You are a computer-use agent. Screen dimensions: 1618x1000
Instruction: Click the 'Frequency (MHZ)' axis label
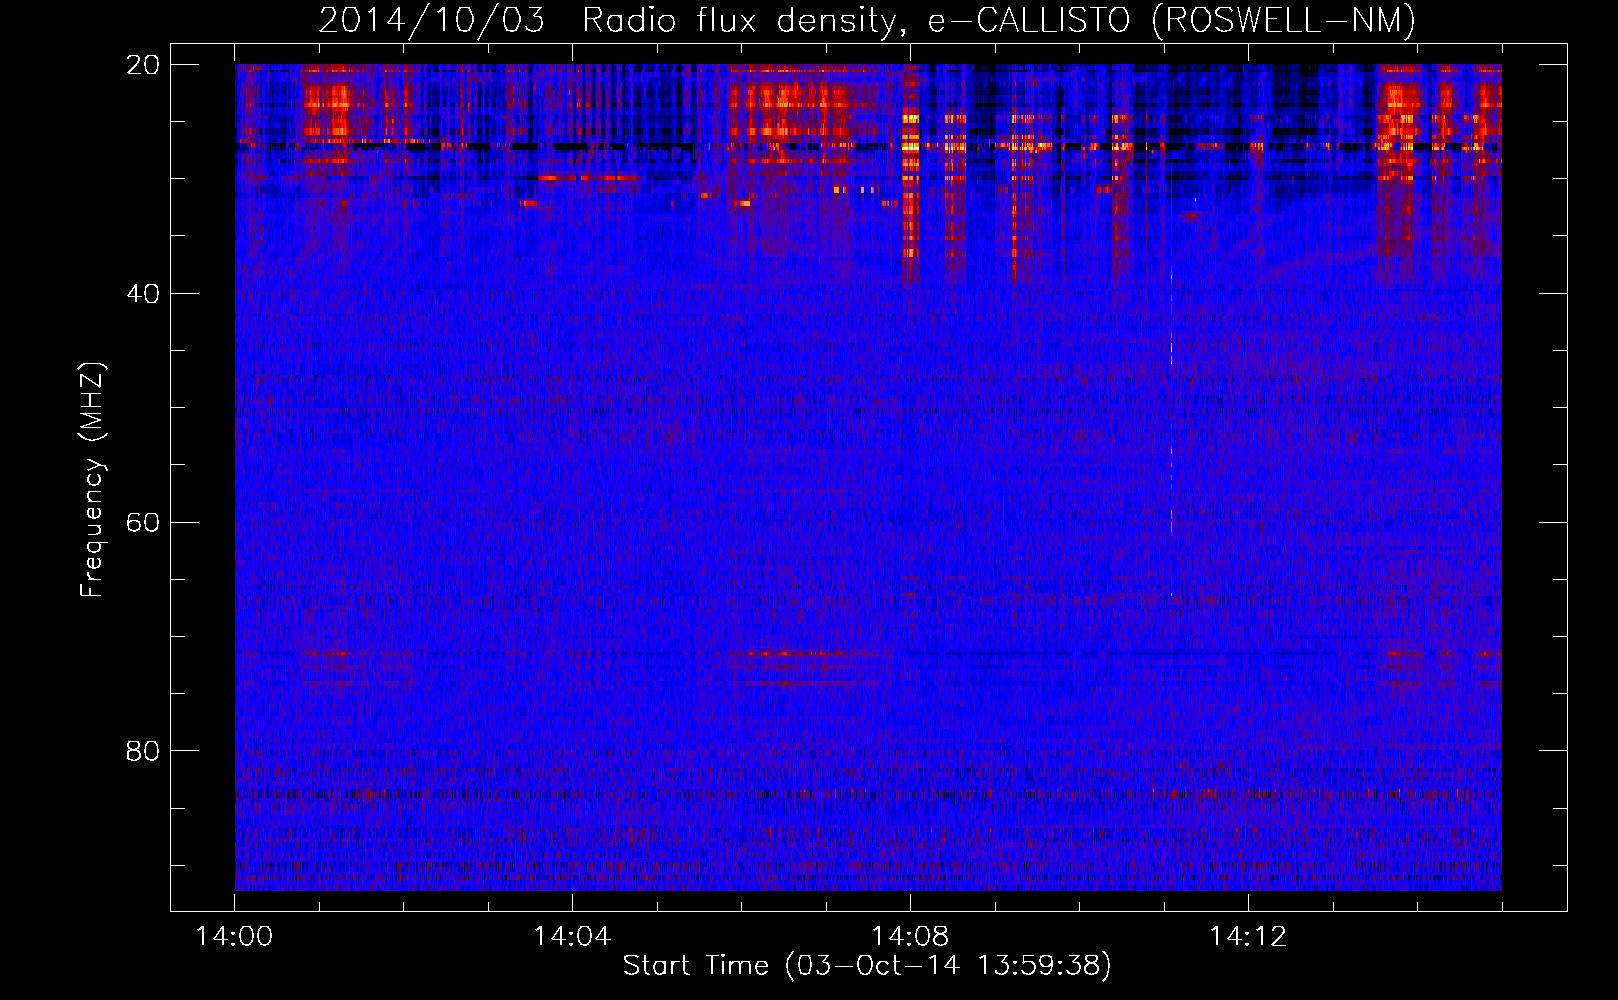92,480
